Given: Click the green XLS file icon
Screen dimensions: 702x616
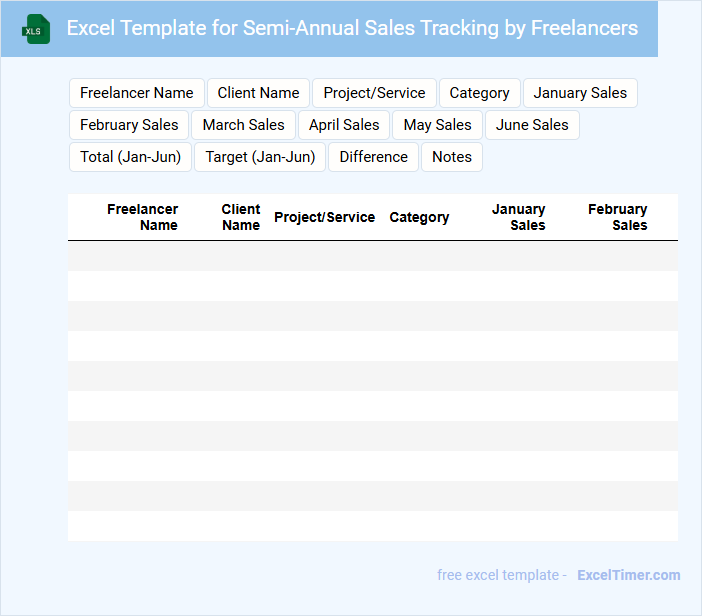Looking at the screenshot, I should 37,29.
